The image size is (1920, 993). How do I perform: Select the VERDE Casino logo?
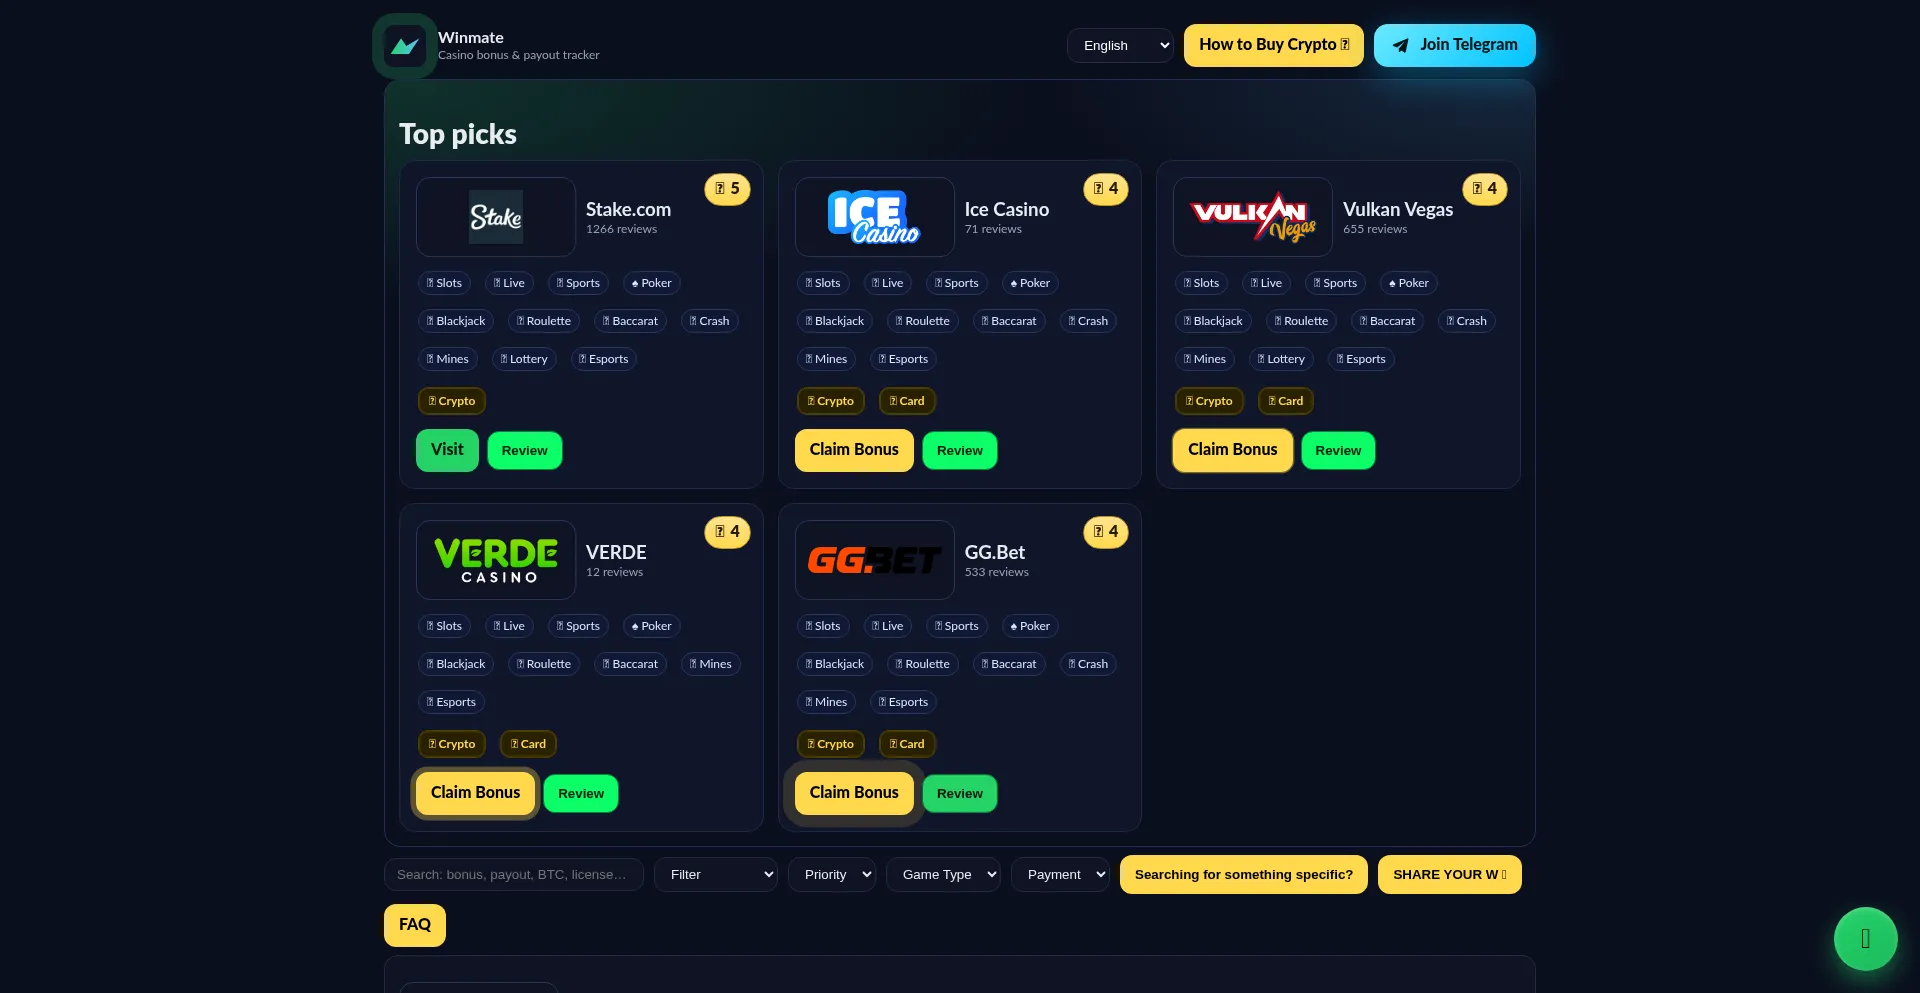tap(496, 560)
